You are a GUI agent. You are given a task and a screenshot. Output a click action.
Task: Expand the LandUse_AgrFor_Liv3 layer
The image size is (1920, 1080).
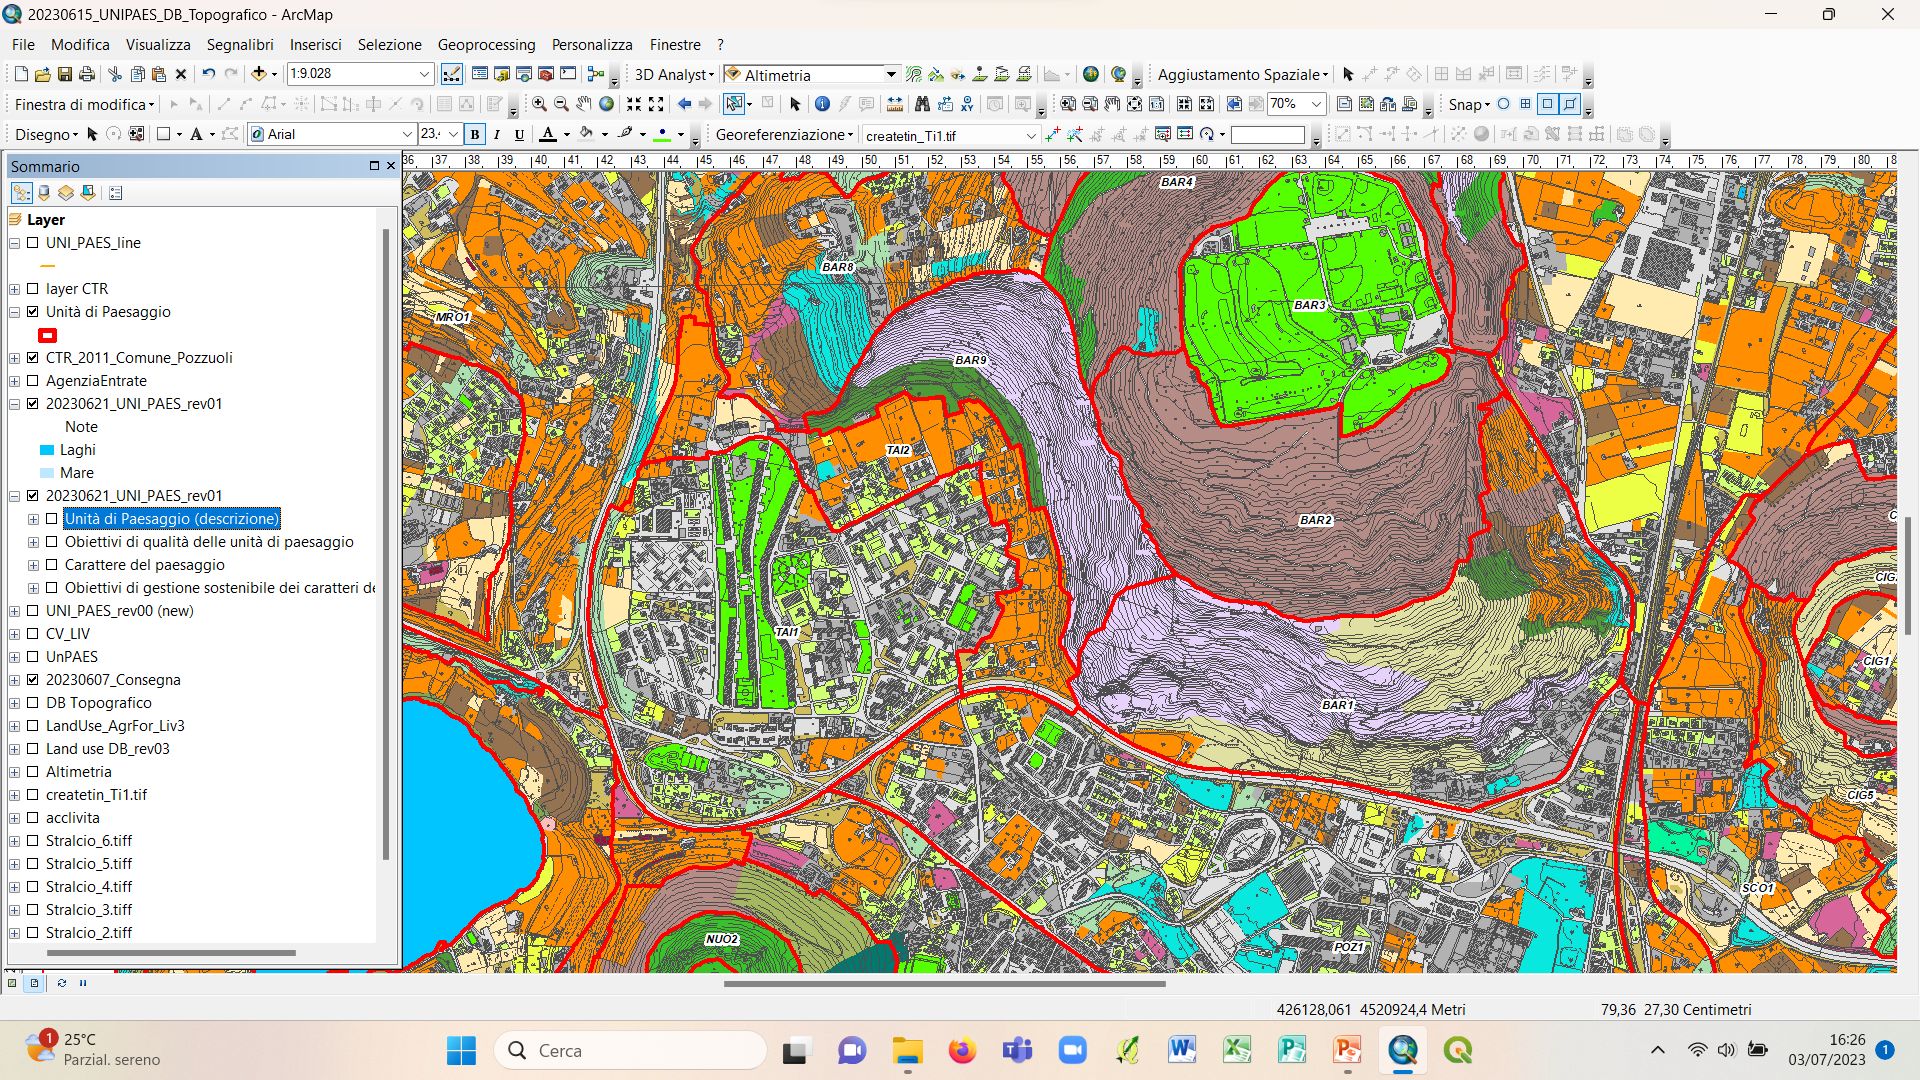(15, 726)
